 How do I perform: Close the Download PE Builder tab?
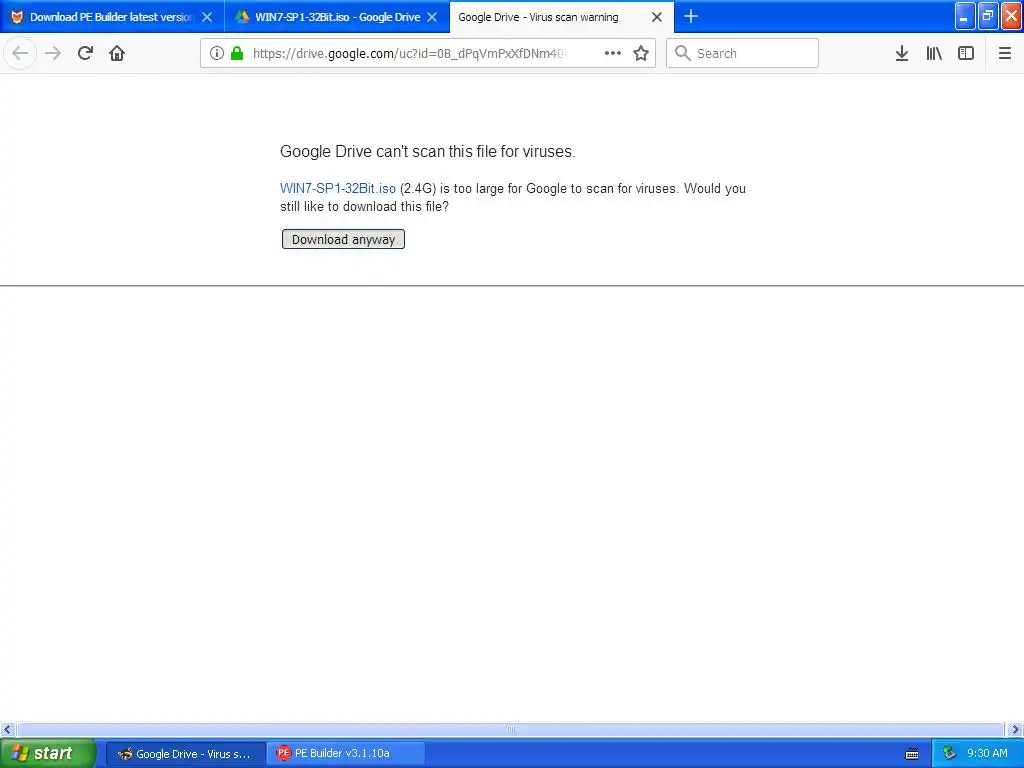(207, 17)
